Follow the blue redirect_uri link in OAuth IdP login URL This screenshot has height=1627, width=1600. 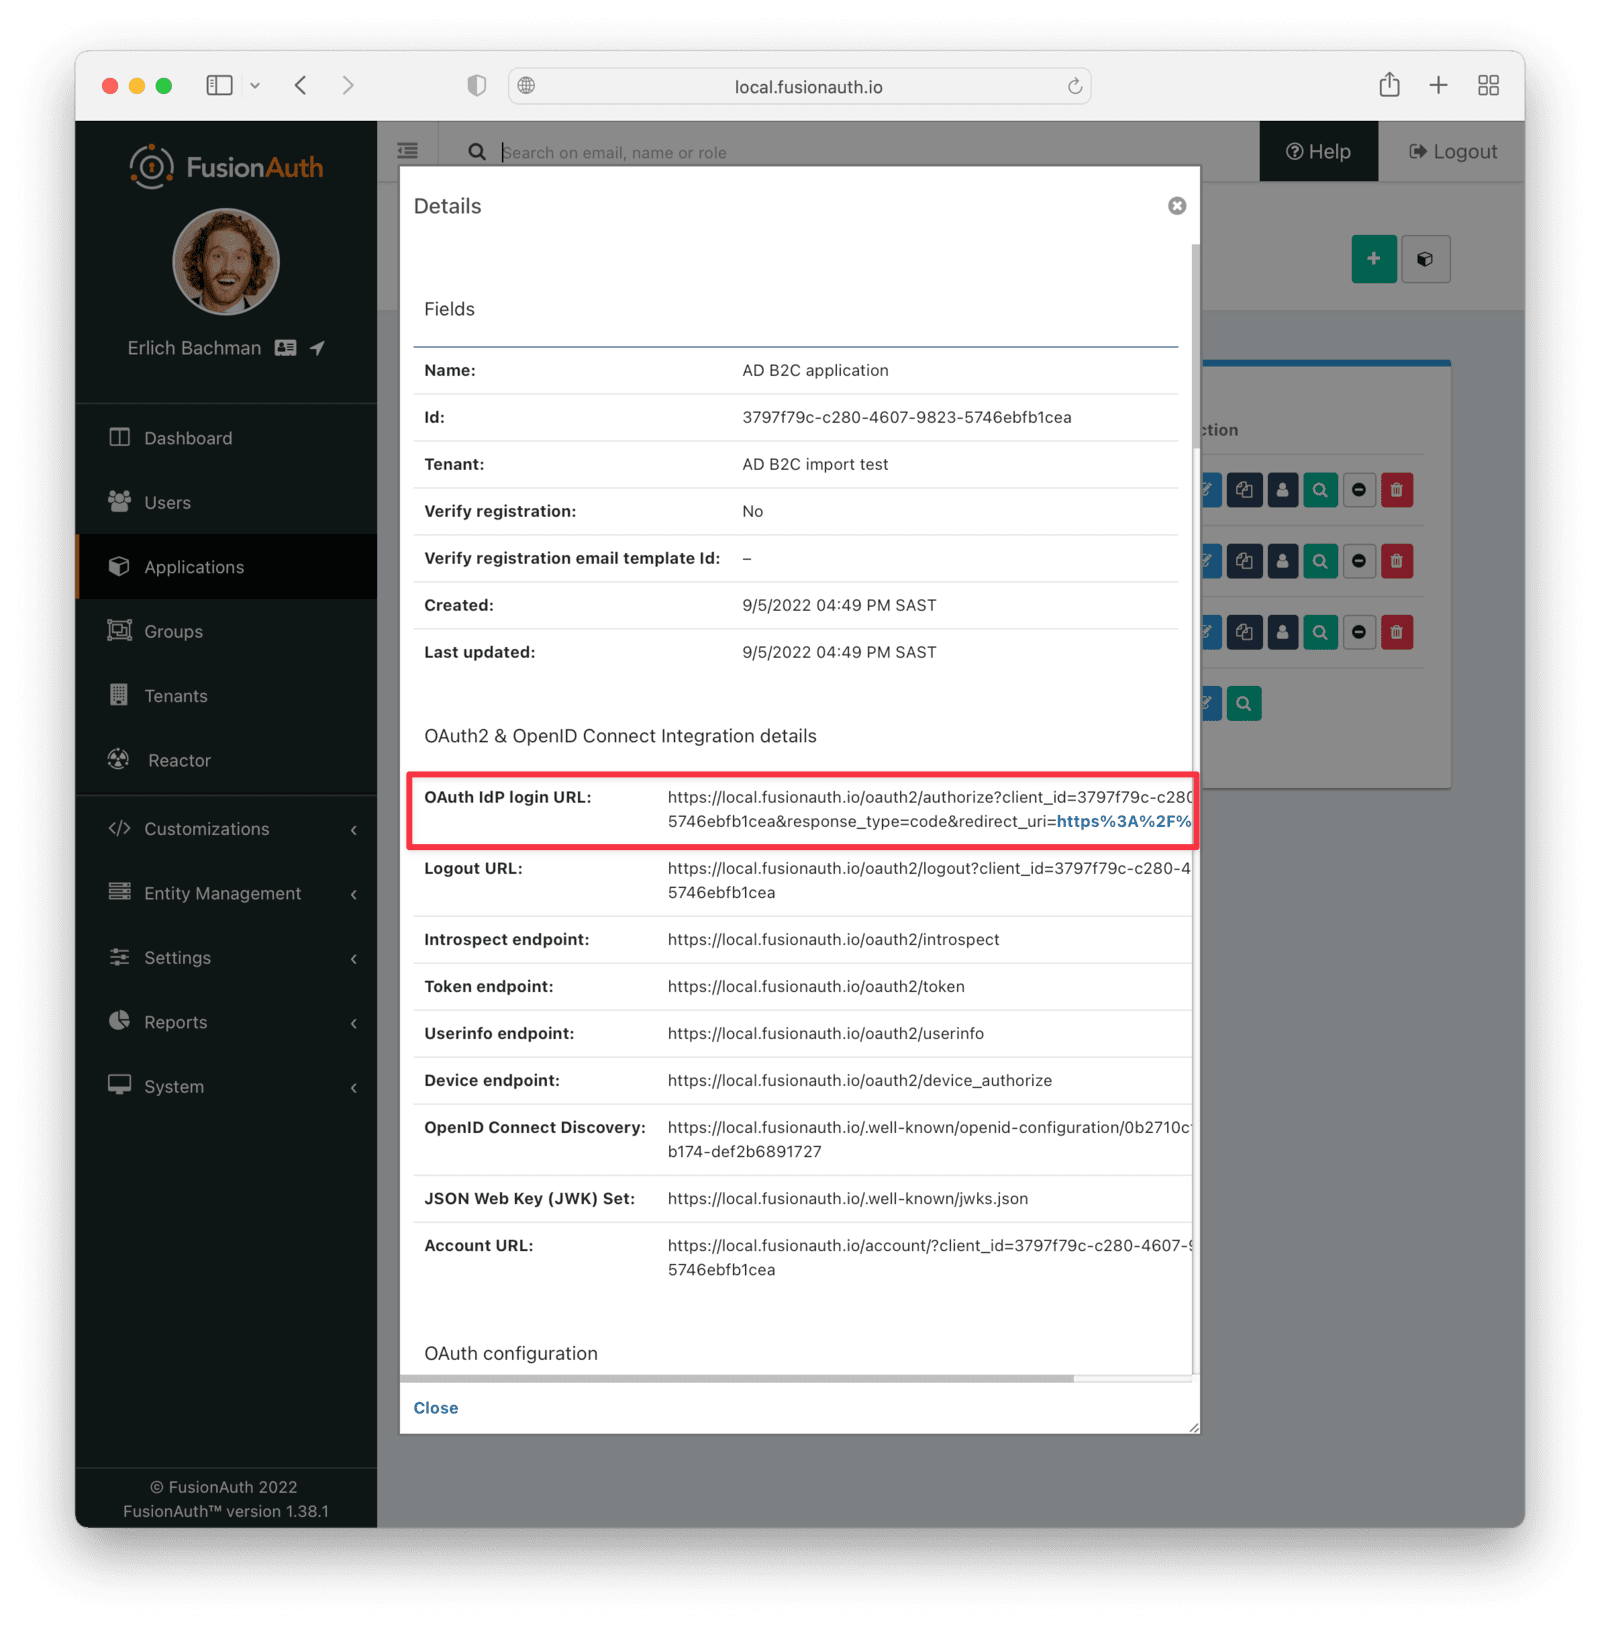pos(1123,822)
